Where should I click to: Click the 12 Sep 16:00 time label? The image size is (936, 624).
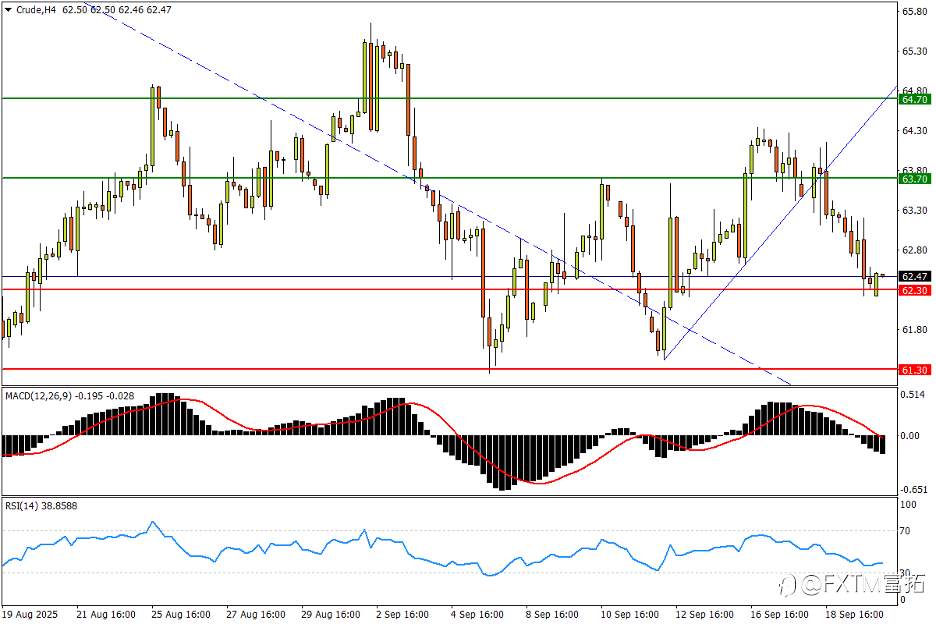click(x=704, y=614)
